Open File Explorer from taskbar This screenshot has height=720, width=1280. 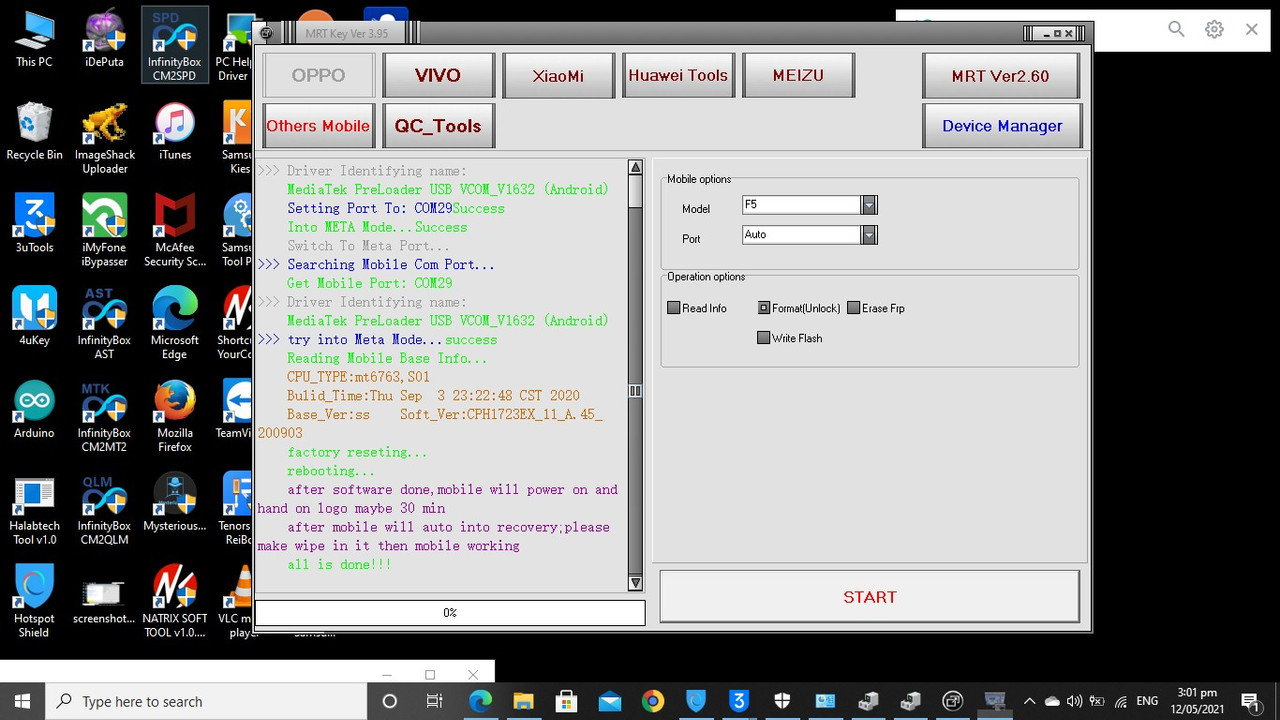(523, 701)
